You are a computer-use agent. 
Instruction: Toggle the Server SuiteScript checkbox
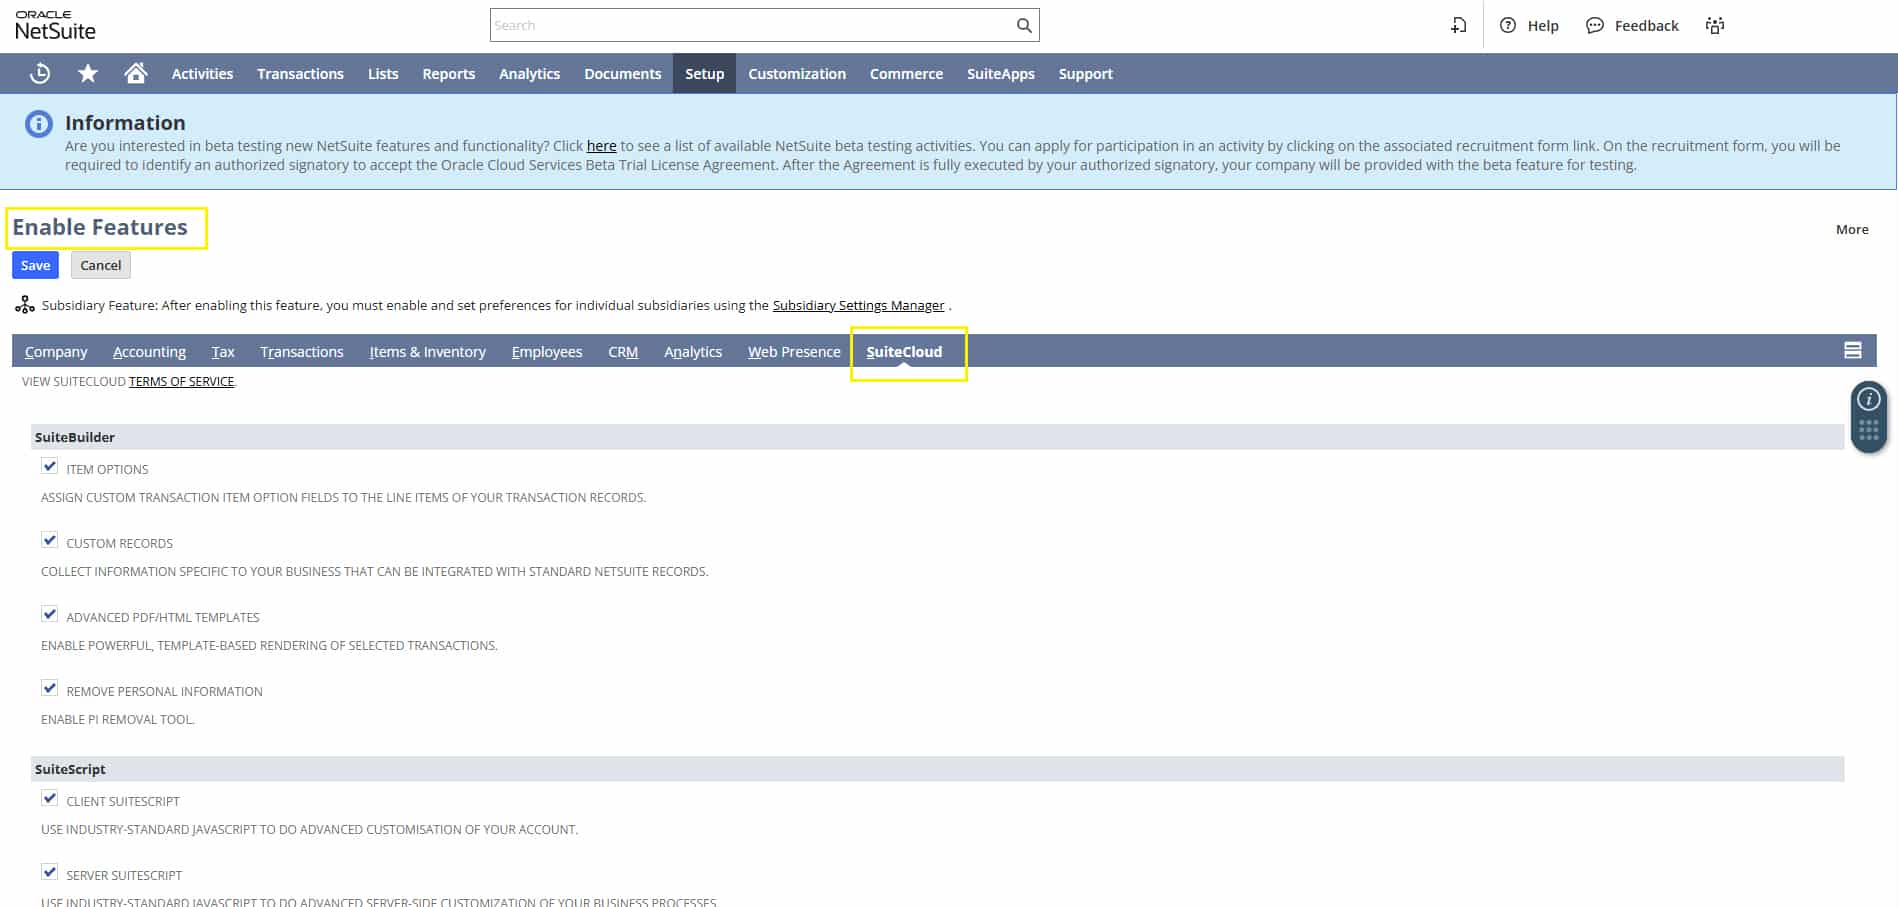(49, 872)
